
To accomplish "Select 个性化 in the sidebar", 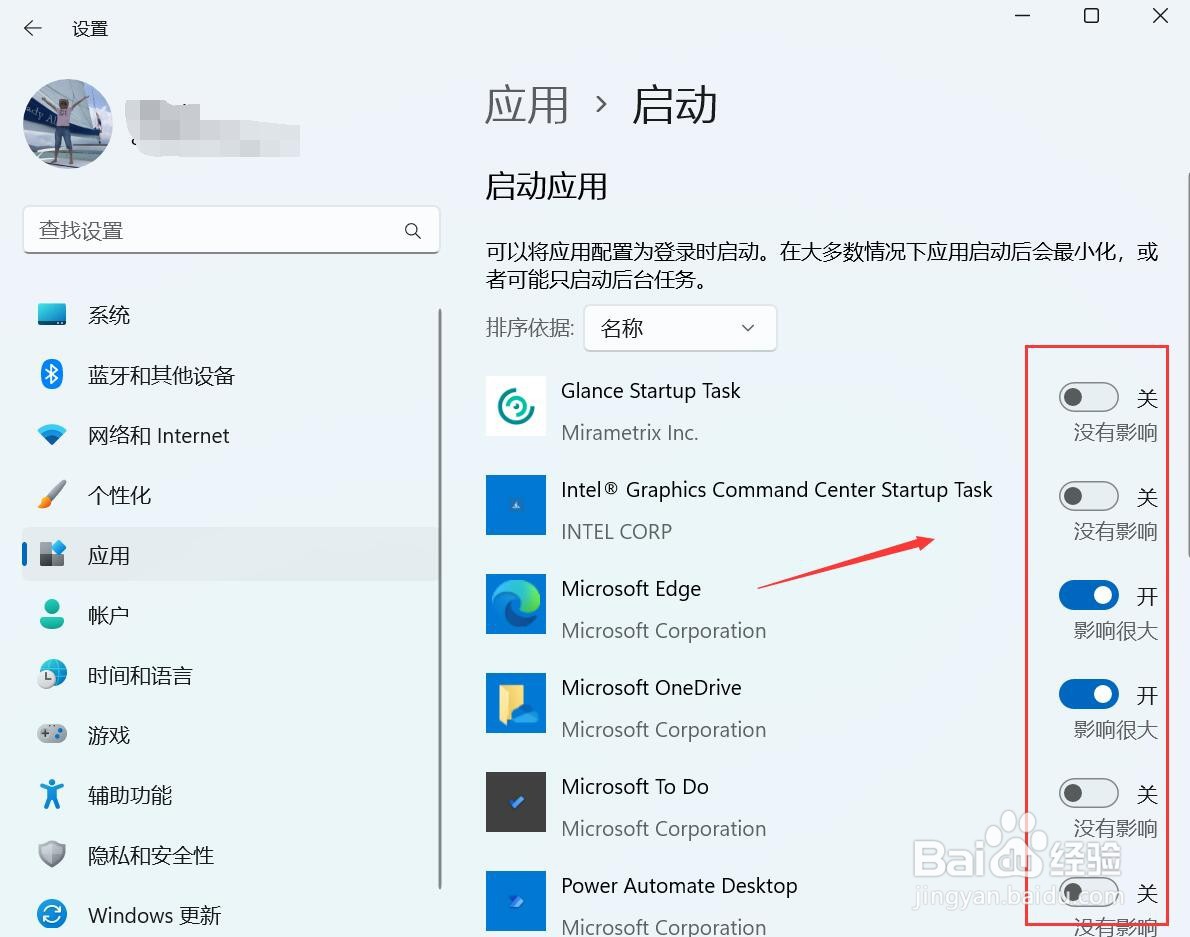I will tap(230, 495).
